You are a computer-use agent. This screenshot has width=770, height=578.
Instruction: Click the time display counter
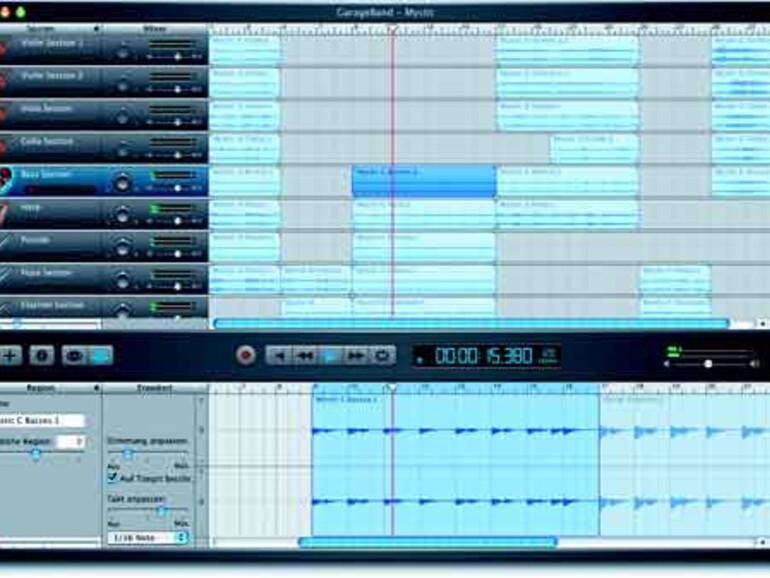486,356
